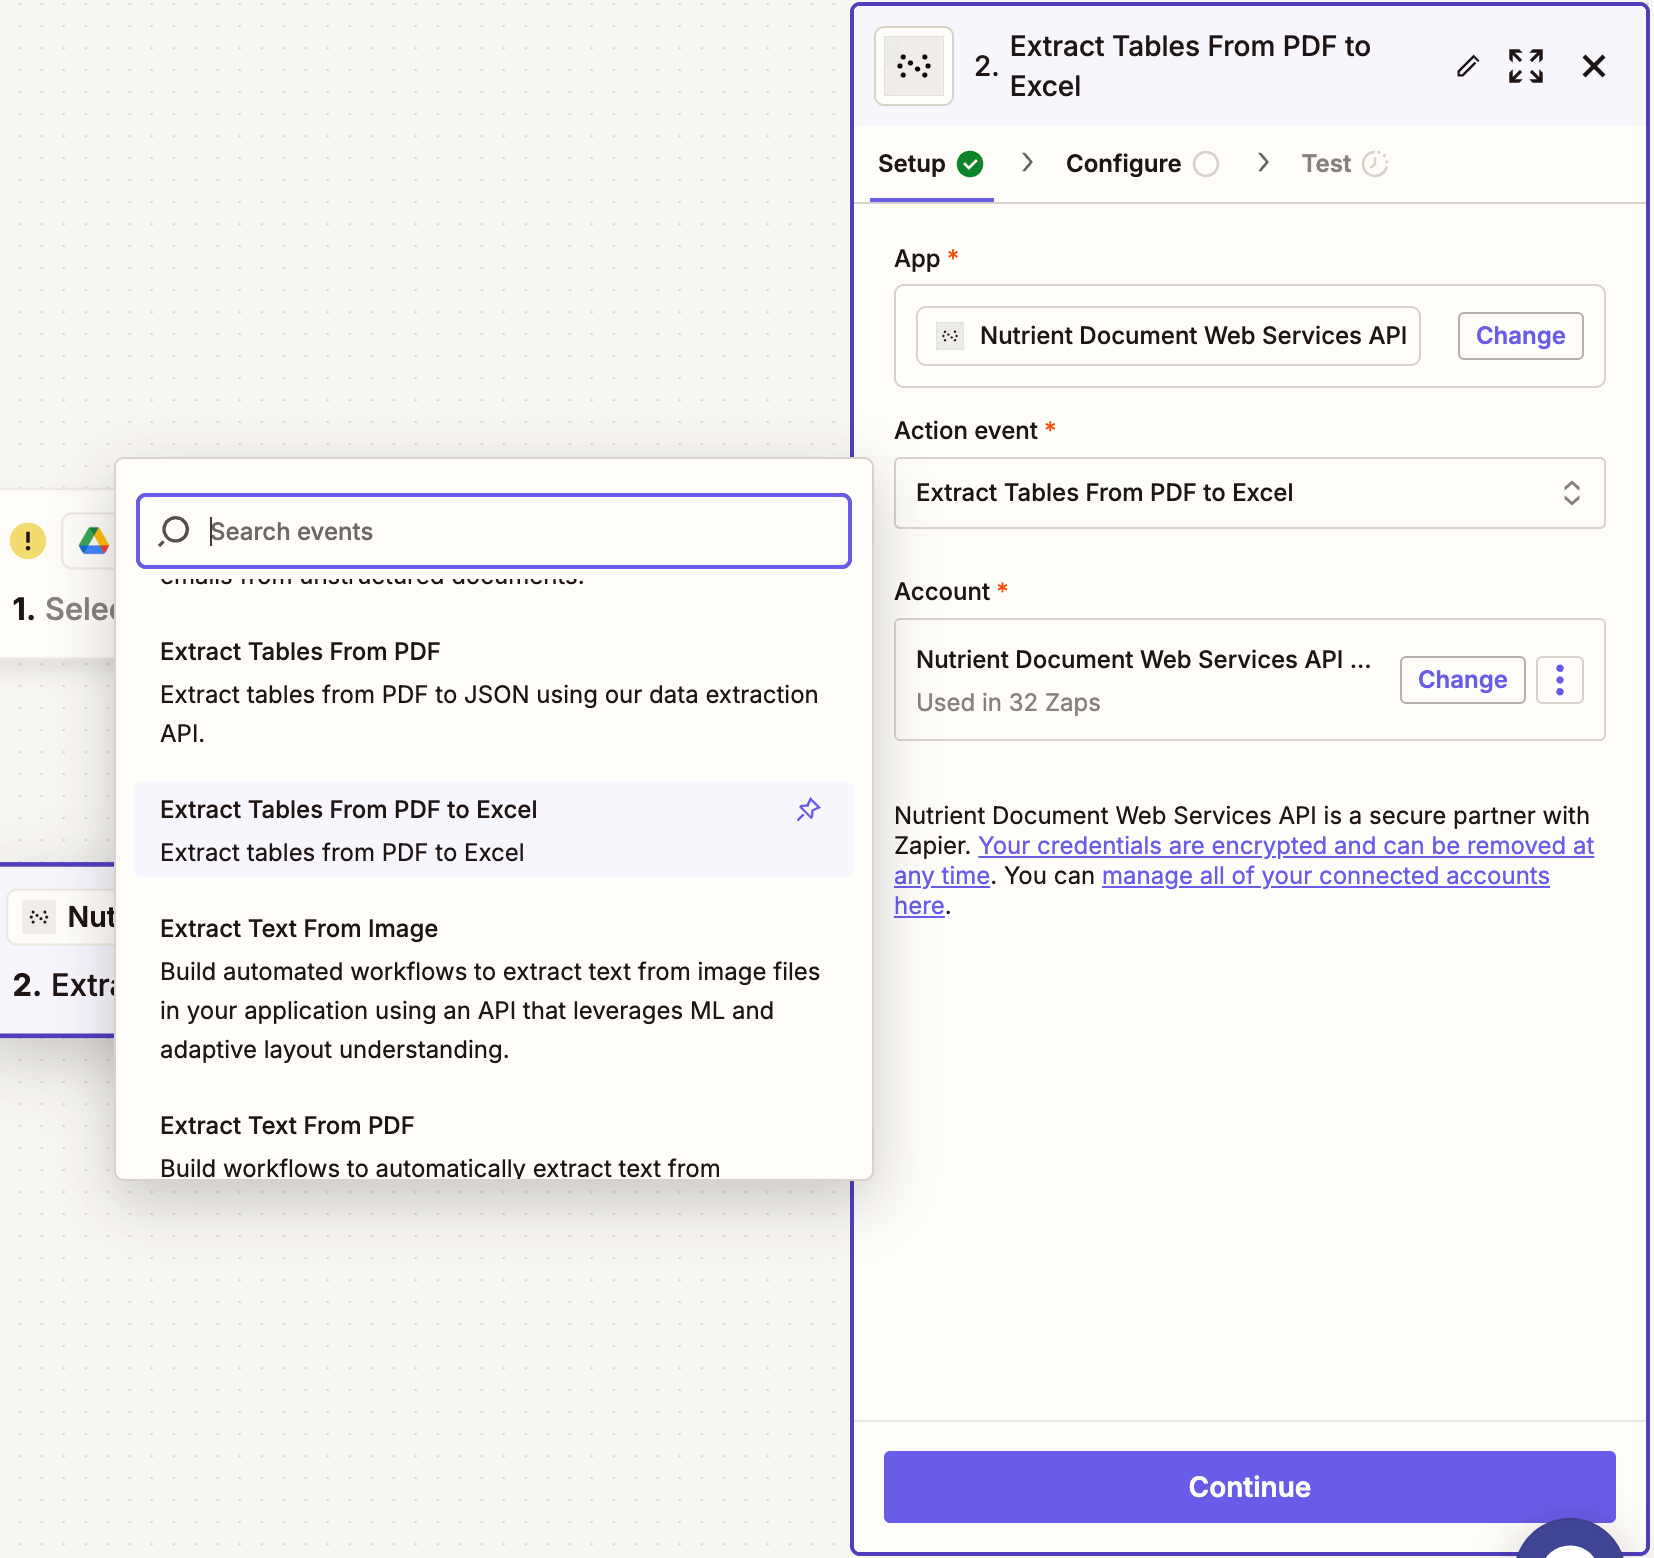
Task: Click the pencil rename step icon
Action: click(x=1467, y=67)
